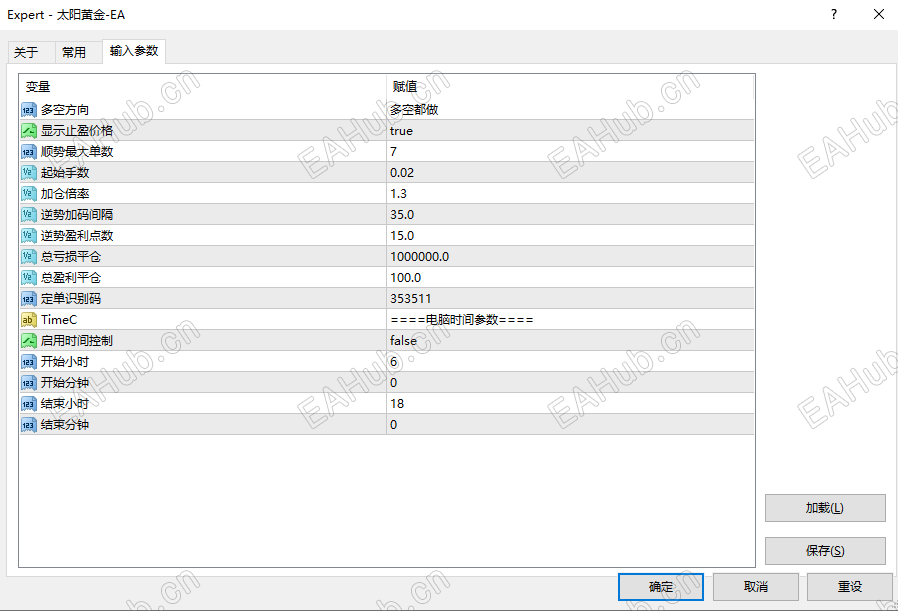Close the Expert dialog window
Screen dimensions: 898x611
pyautogui.click(x=879, y=14)
